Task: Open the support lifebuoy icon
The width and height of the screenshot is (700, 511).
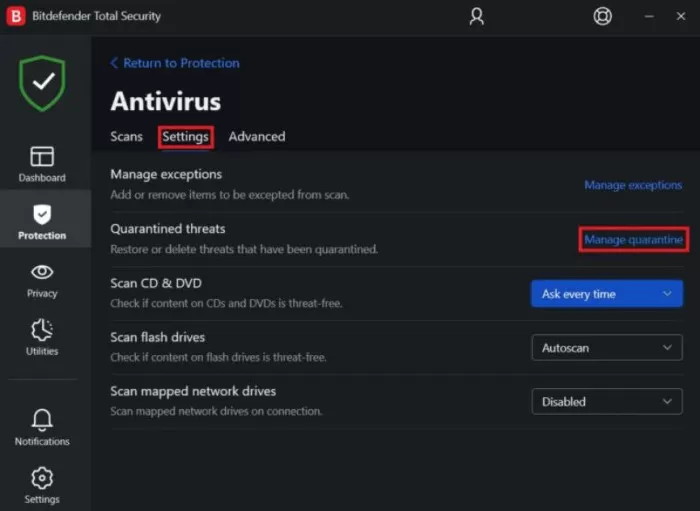Action: click(602, 17)
